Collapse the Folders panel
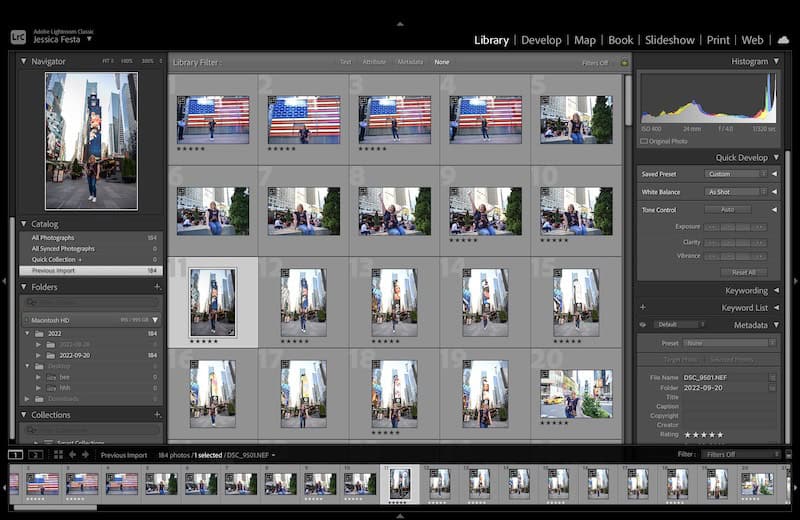The height and width of the screenshot is (520, 800). (23, 287)
